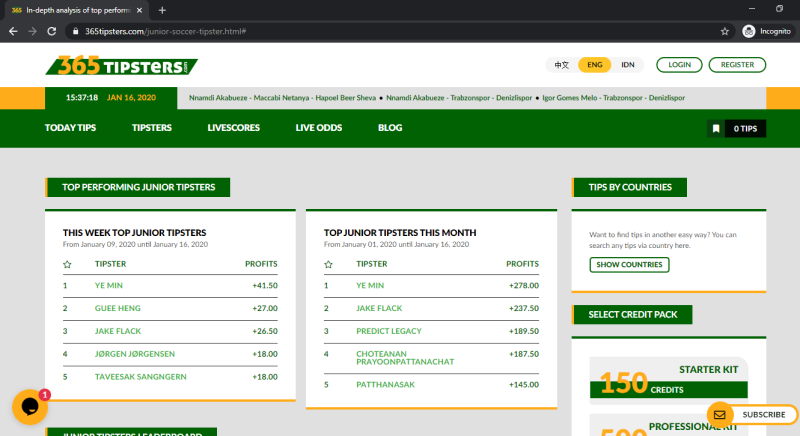Image resolution: width=800 pixels, height=436 pixels.
Task: Click PROFITS header in weekly table
Action: click(x=261, y=264)
